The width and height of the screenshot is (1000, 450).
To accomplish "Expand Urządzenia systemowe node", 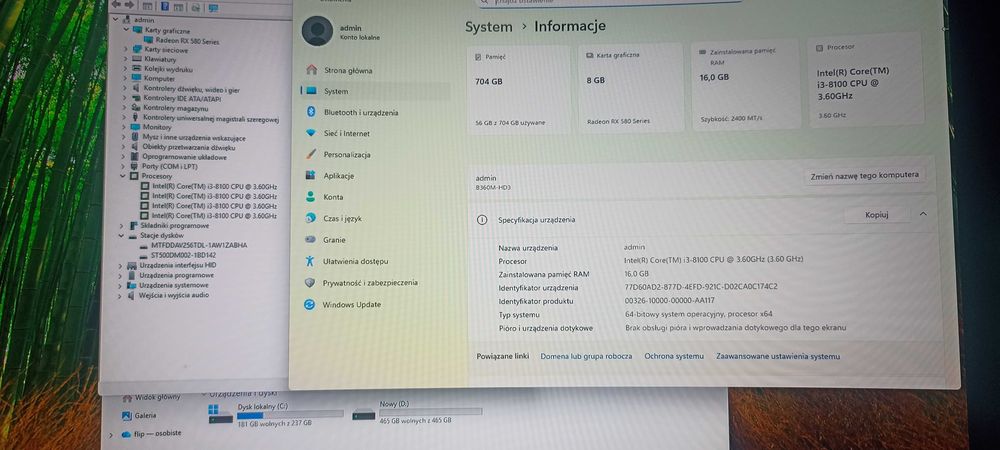I will click(121, 285).
